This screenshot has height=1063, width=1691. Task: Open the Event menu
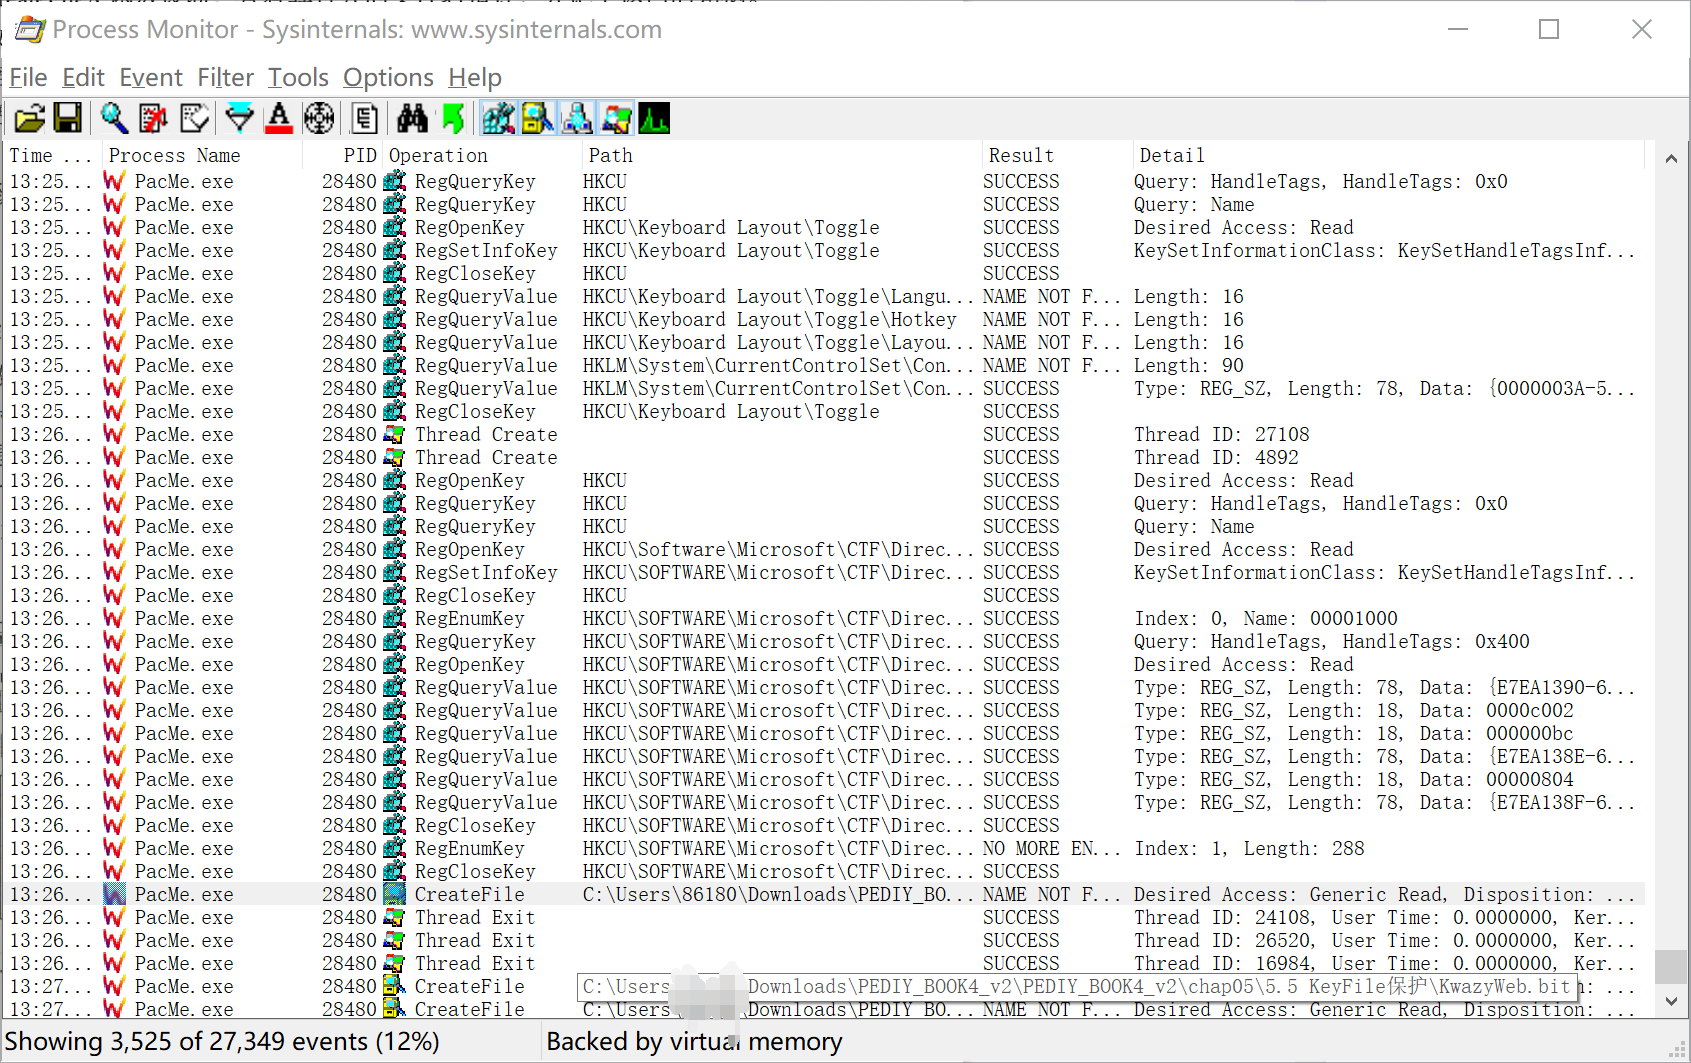point(151,77)
